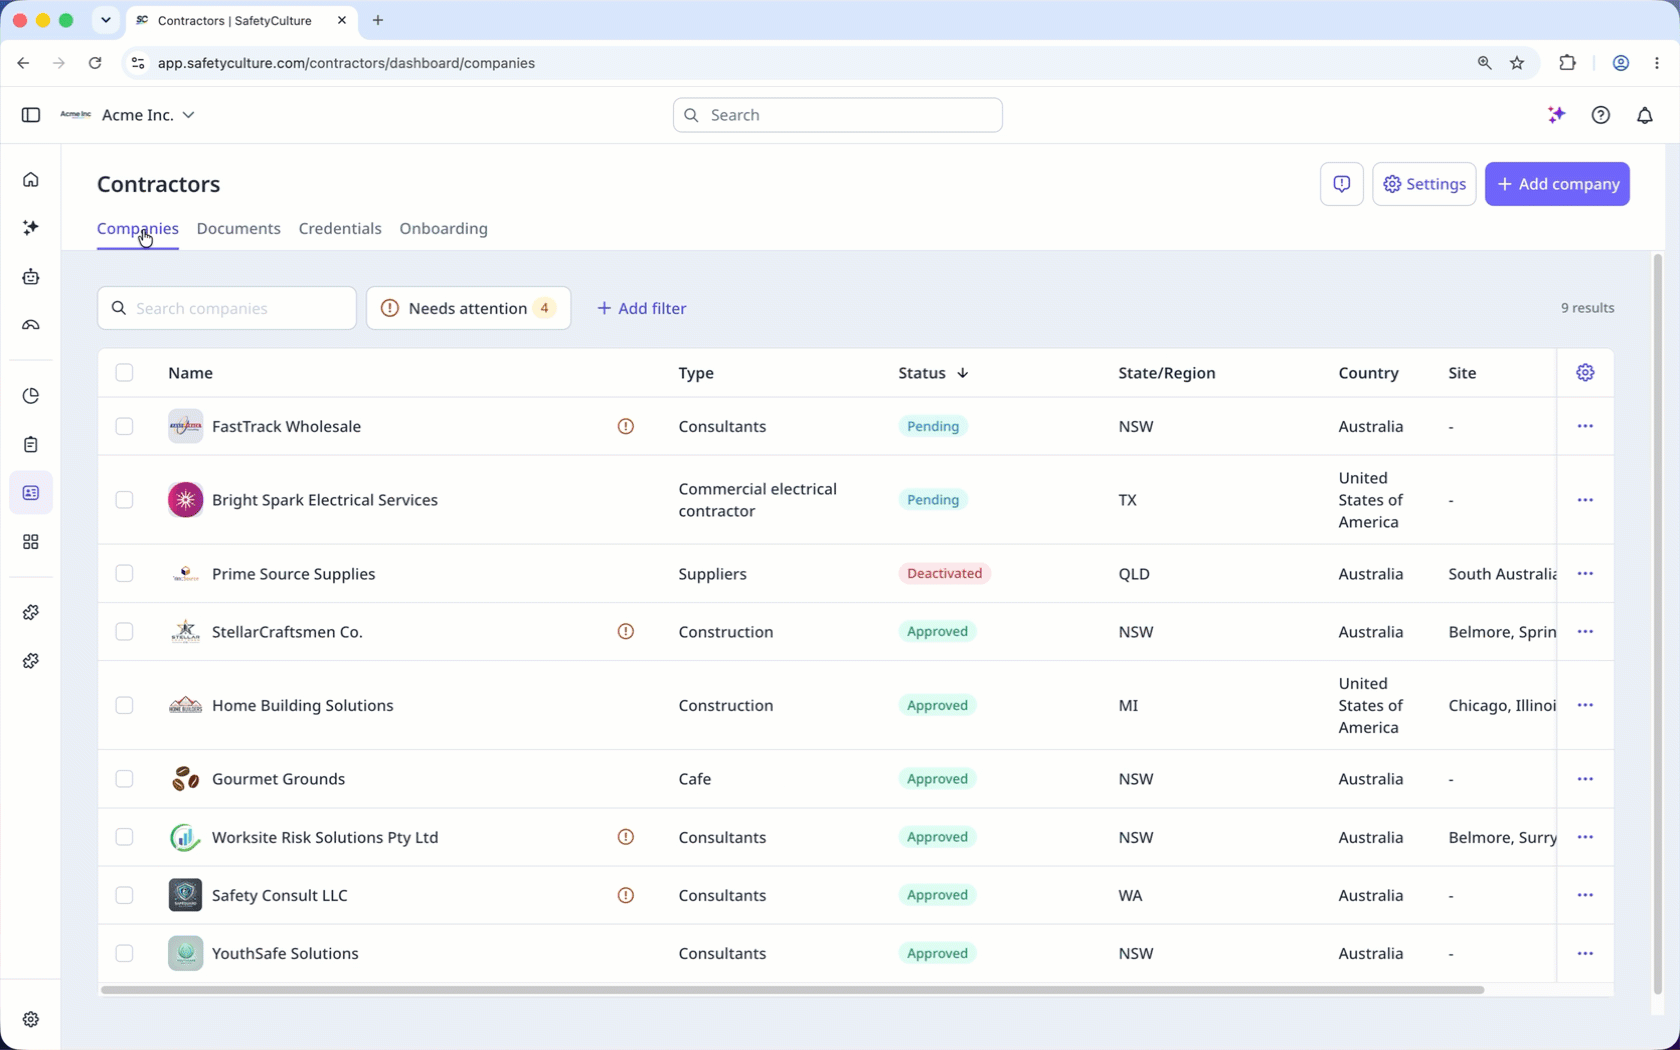
Task: Check the Worksite Risk Solutions checkbox
Action: [124, 837]
